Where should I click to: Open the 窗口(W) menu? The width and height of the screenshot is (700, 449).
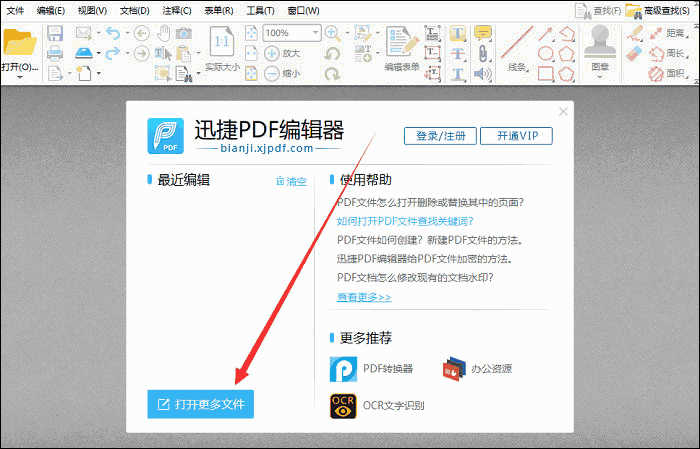pos(304,10)
